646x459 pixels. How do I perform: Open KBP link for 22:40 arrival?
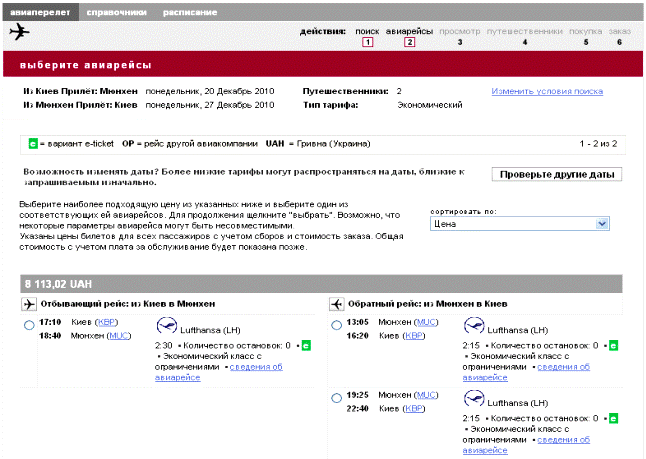coord(414,409)
